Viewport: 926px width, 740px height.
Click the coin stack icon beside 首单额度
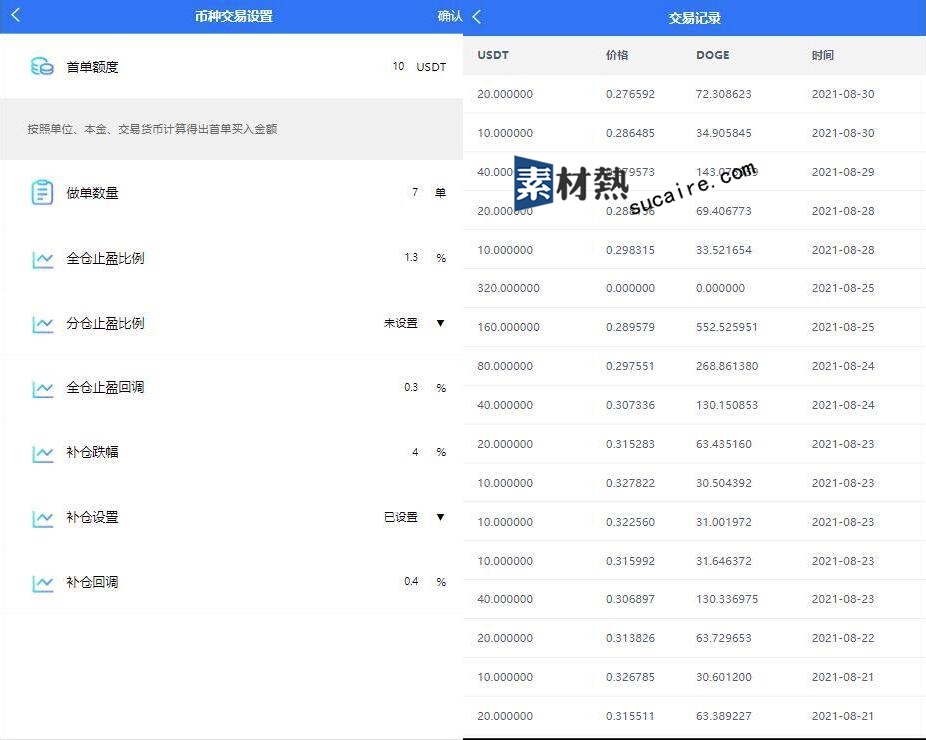point(42,67)
